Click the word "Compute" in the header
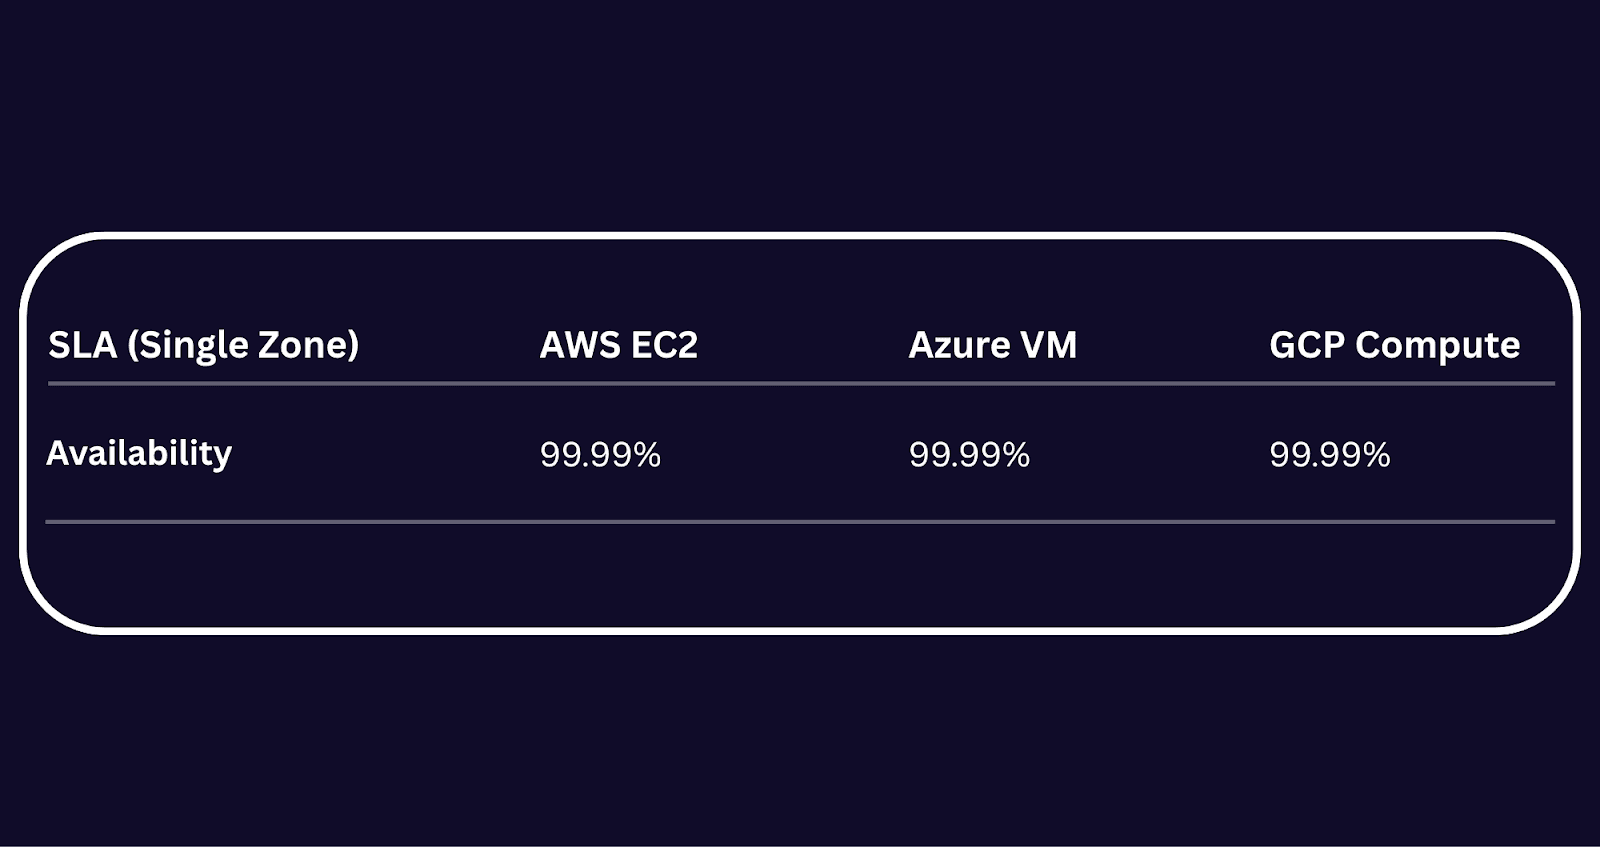Image resolution: width=1600 pixels, height=847 pixels. pyautogui.click(x=1437, y=346)
